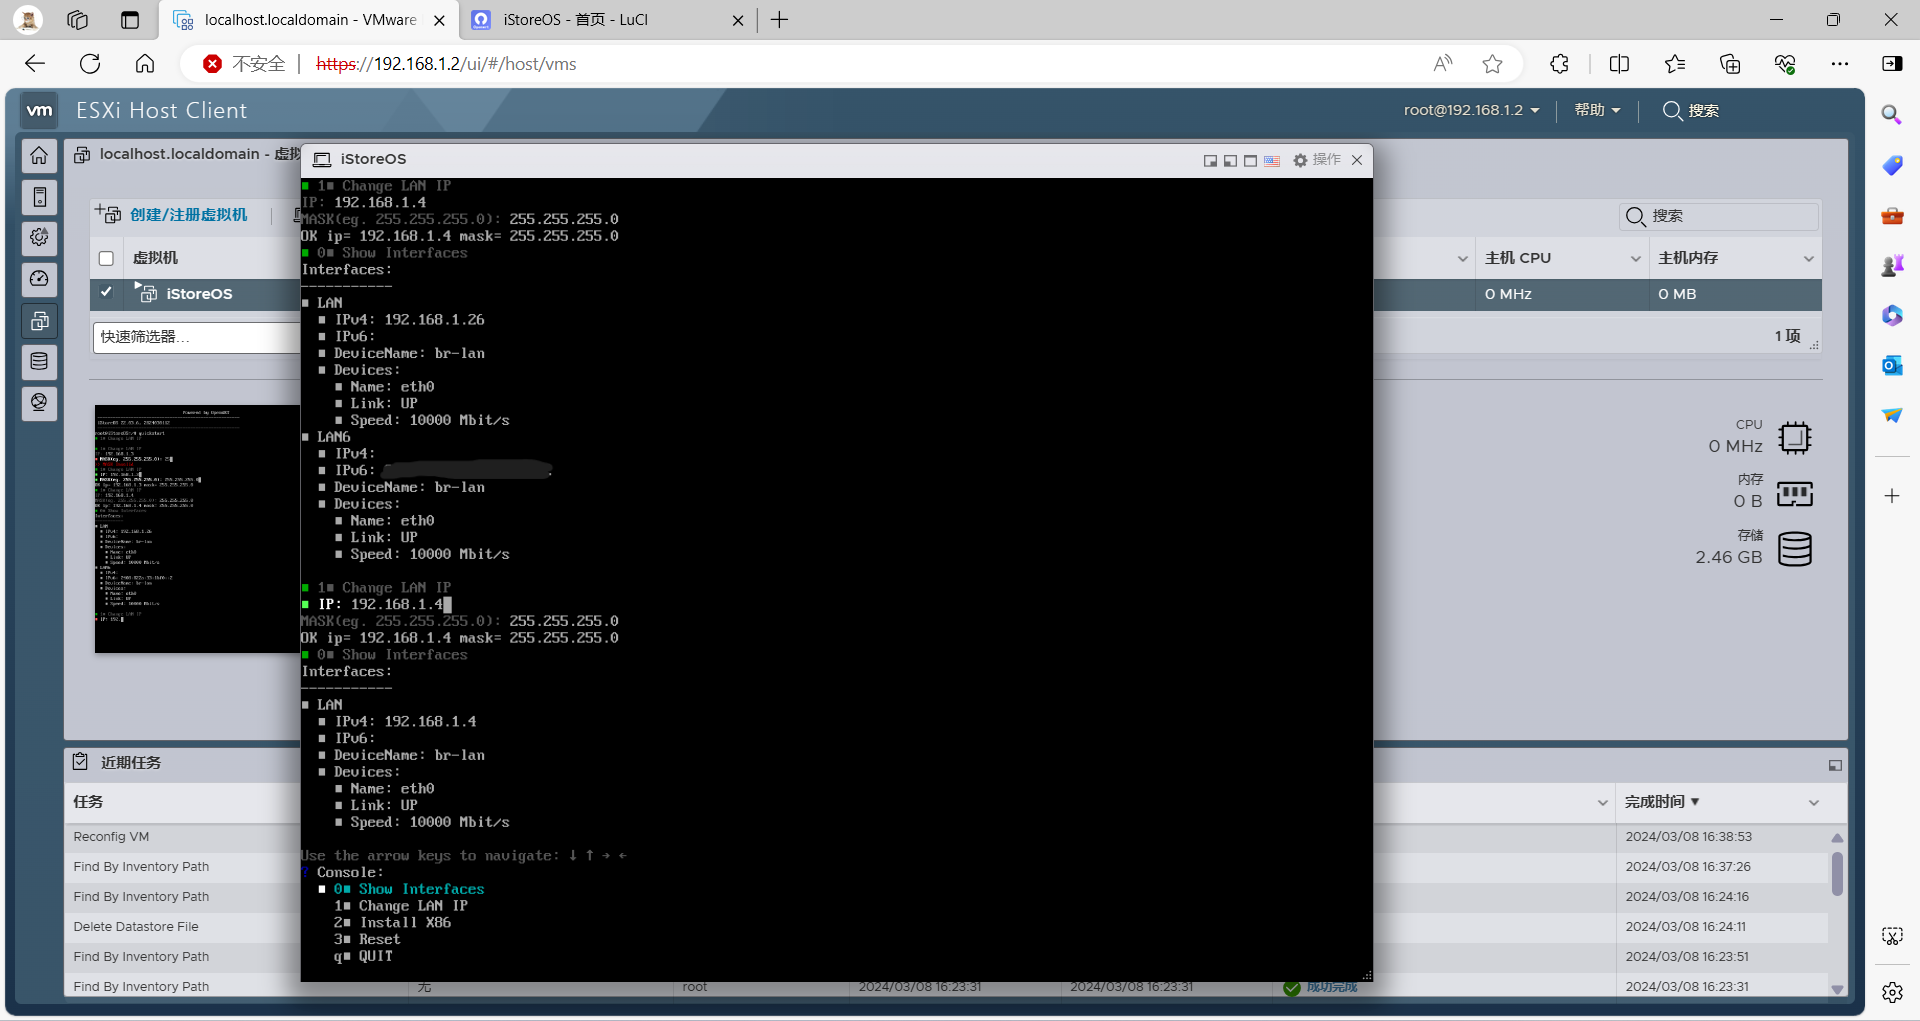Screen dimensions: 1920x1021
Task: Click the iStoreOS virtual machine link
Action: click(199, 294)
